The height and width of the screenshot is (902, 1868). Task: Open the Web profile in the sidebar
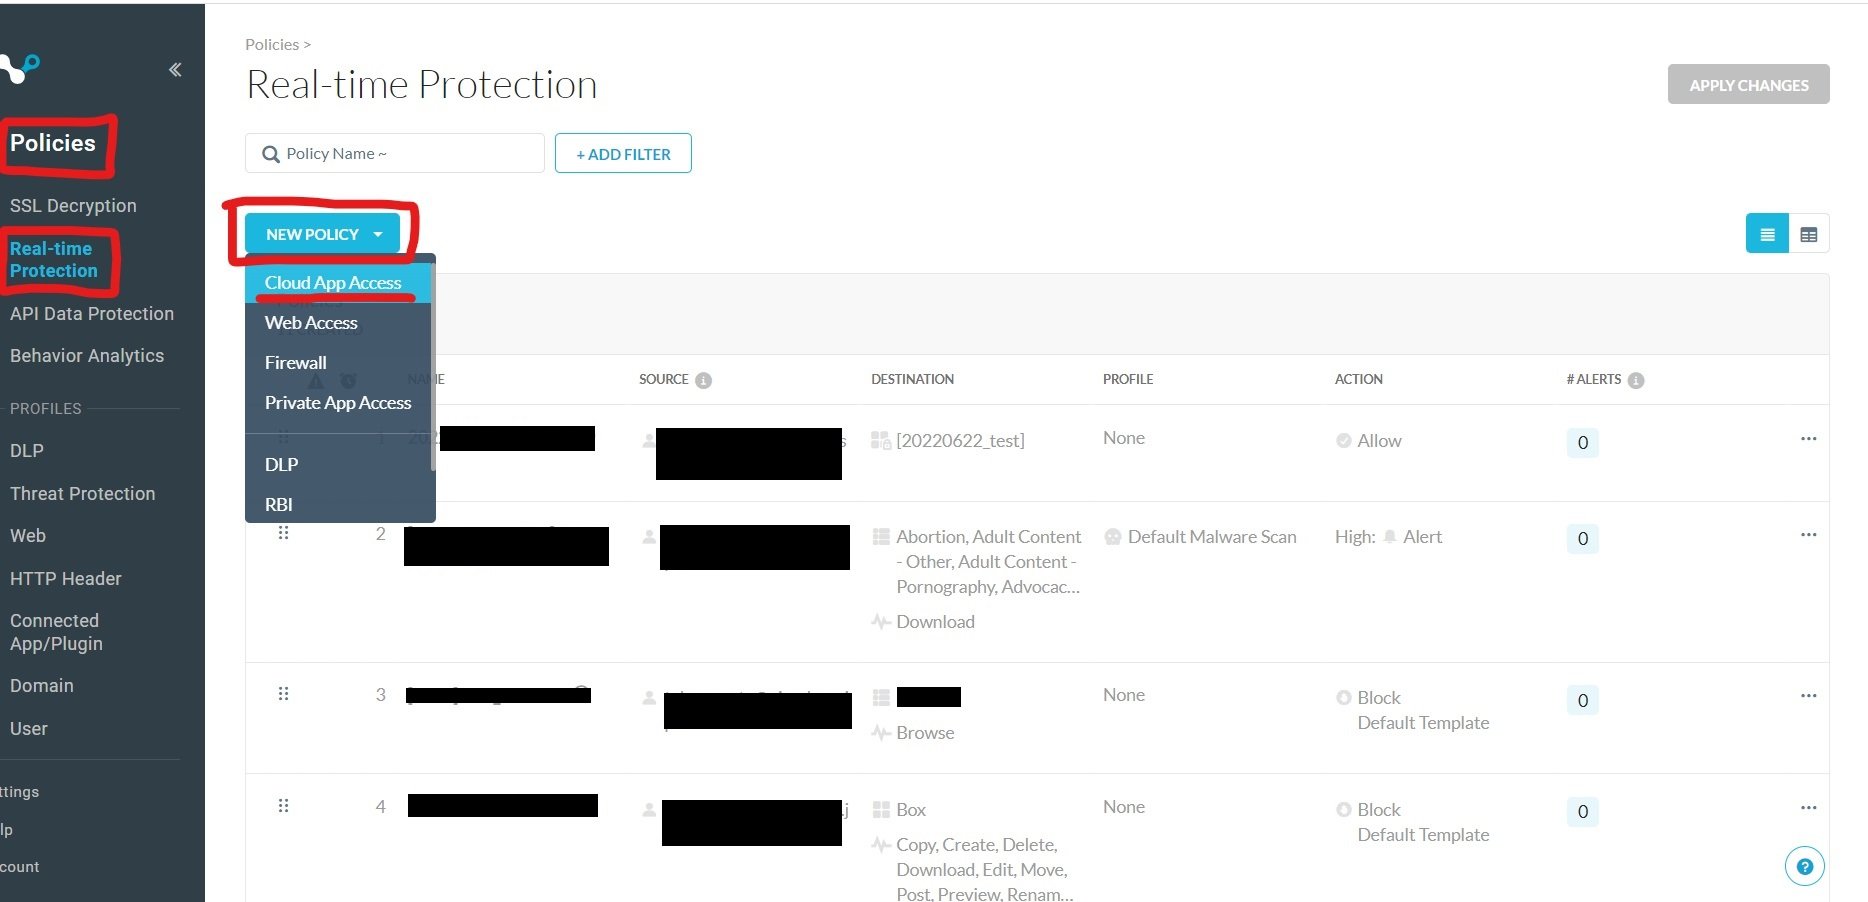click(28, 536)
